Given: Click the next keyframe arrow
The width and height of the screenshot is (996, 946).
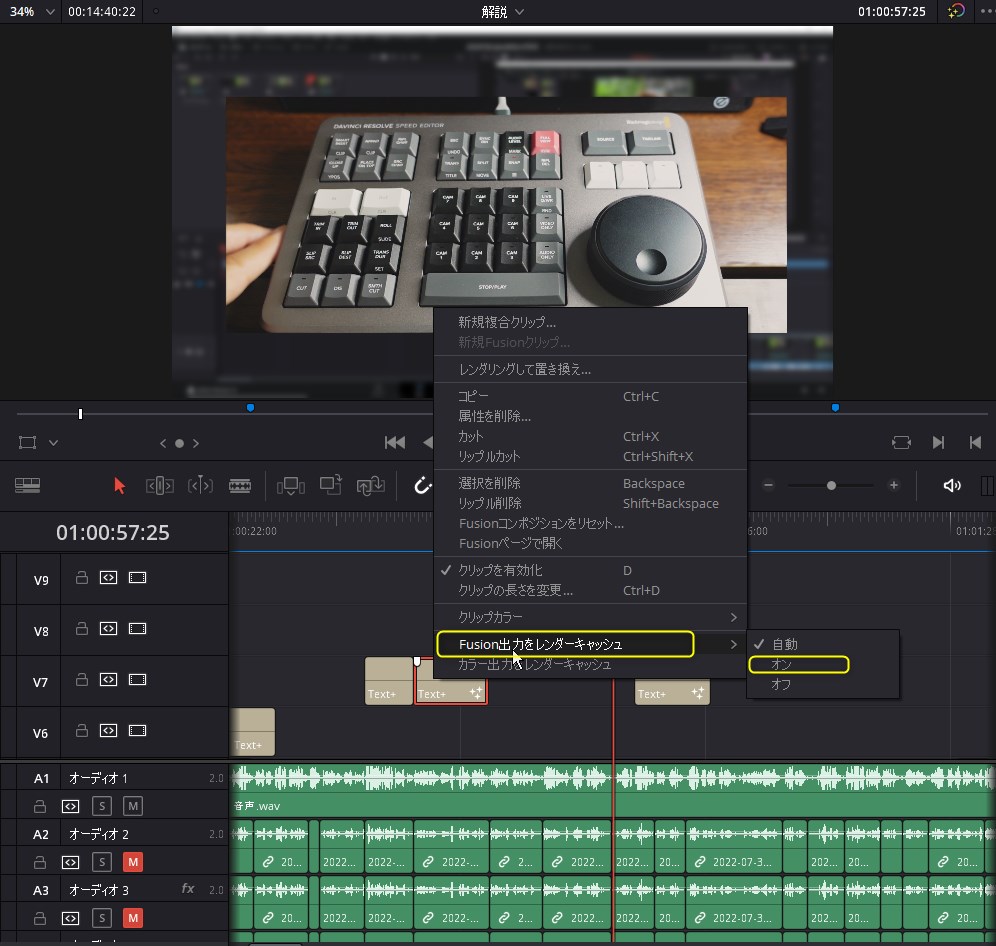Looking at the screenshot, I should [x=196, y=443].
